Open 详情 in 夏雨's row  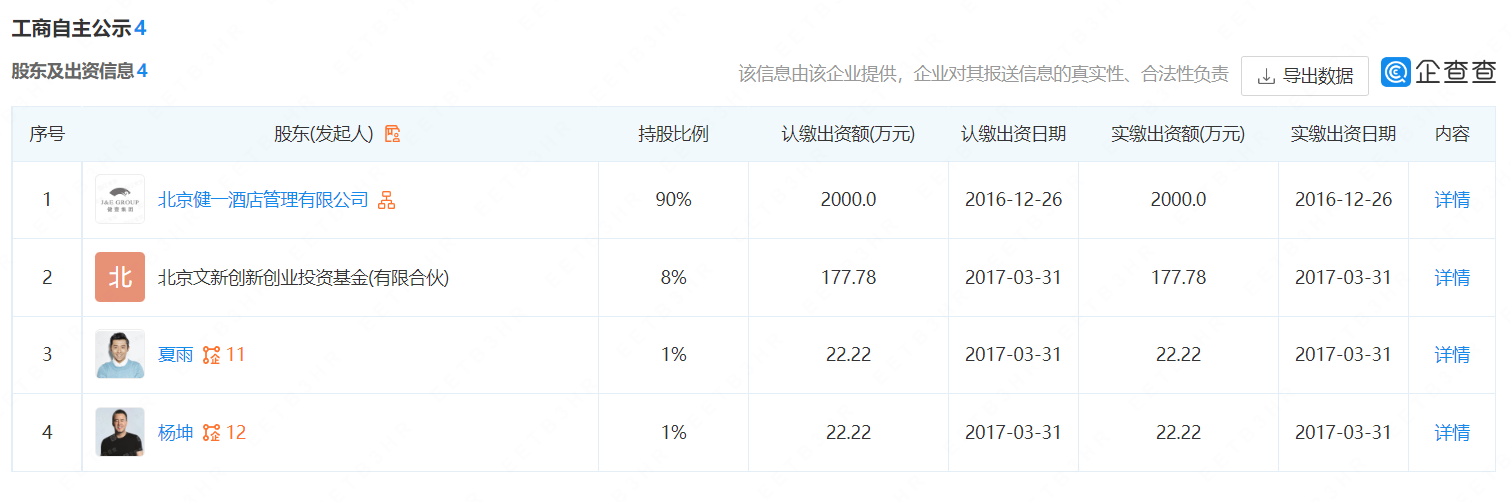pyautogui.click(x=1452, y=355)
